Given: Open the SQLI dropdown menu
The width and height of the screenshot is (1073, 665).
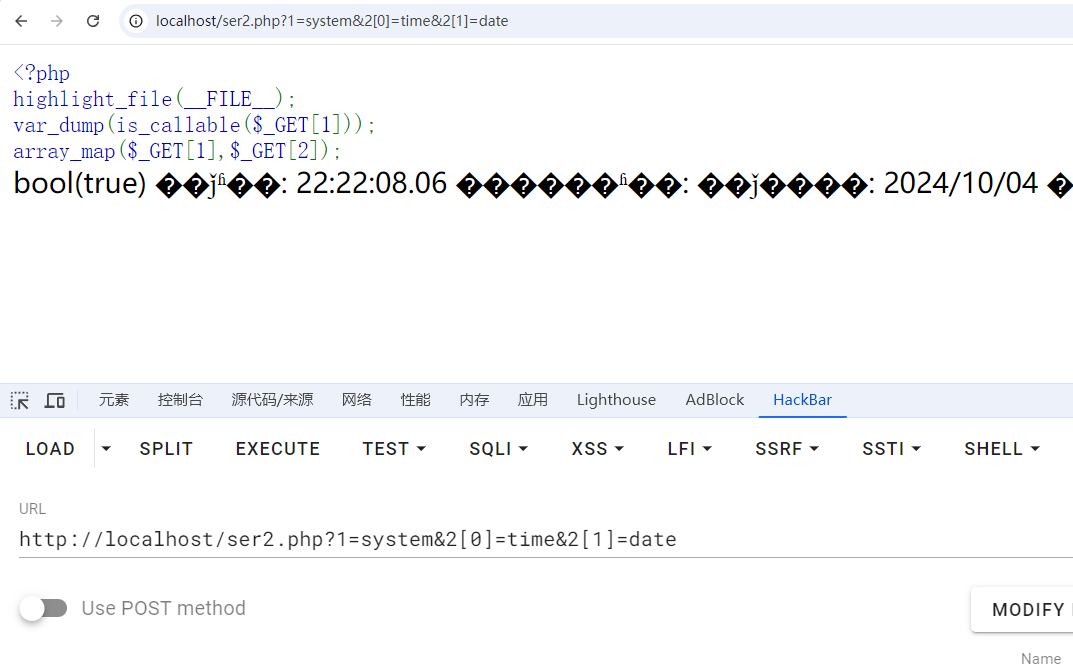Looking at the screenshot, I should [x=498, y=449].
